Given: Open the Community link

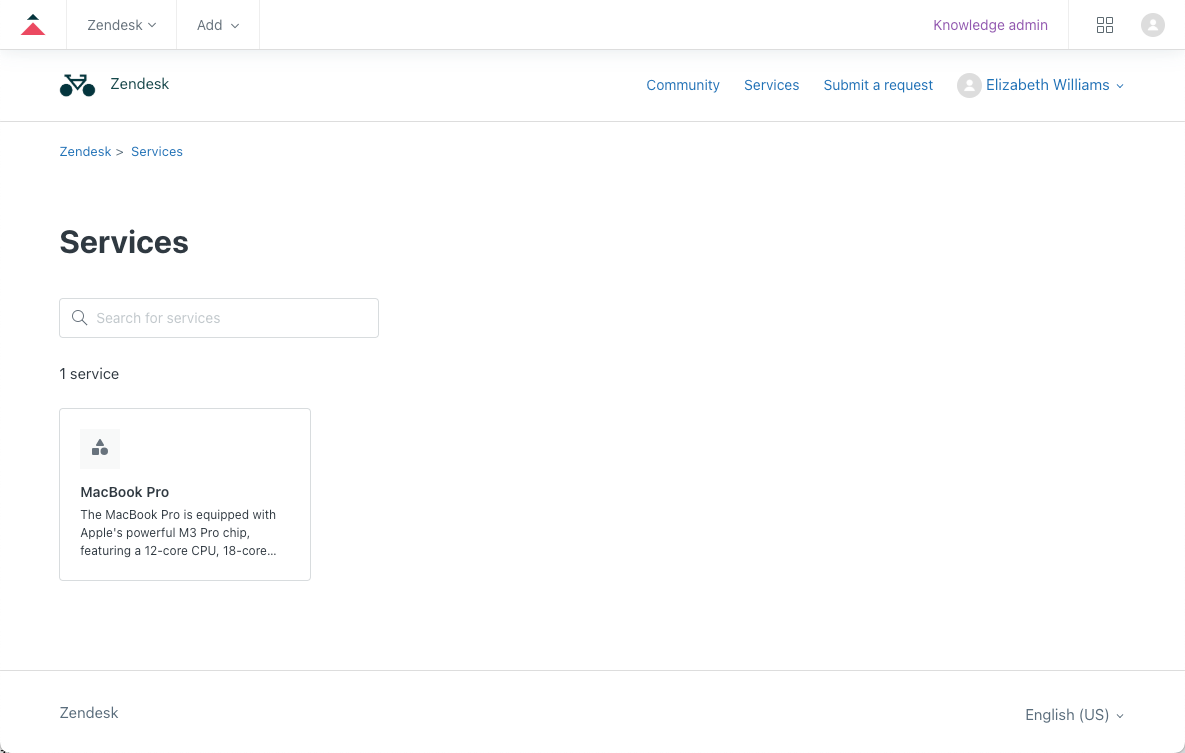Looking at the screenshot, I should [x=682, y=85].
